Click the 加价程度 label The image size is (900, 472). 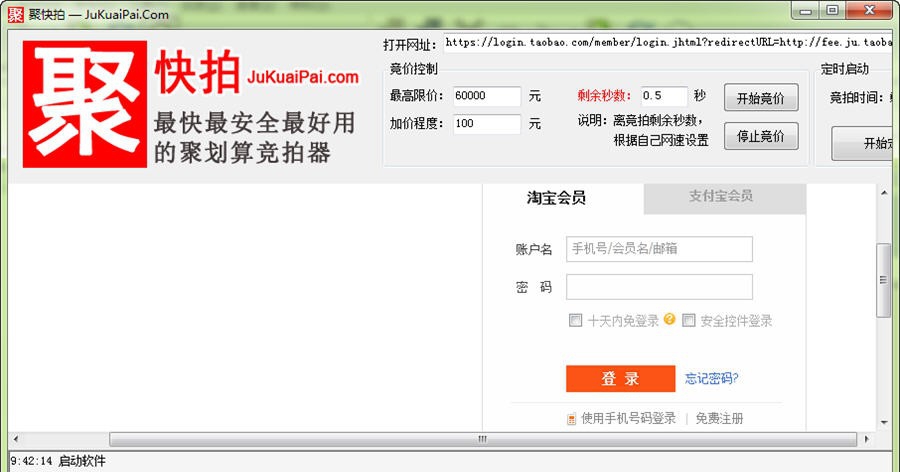(x=417, y=123)
